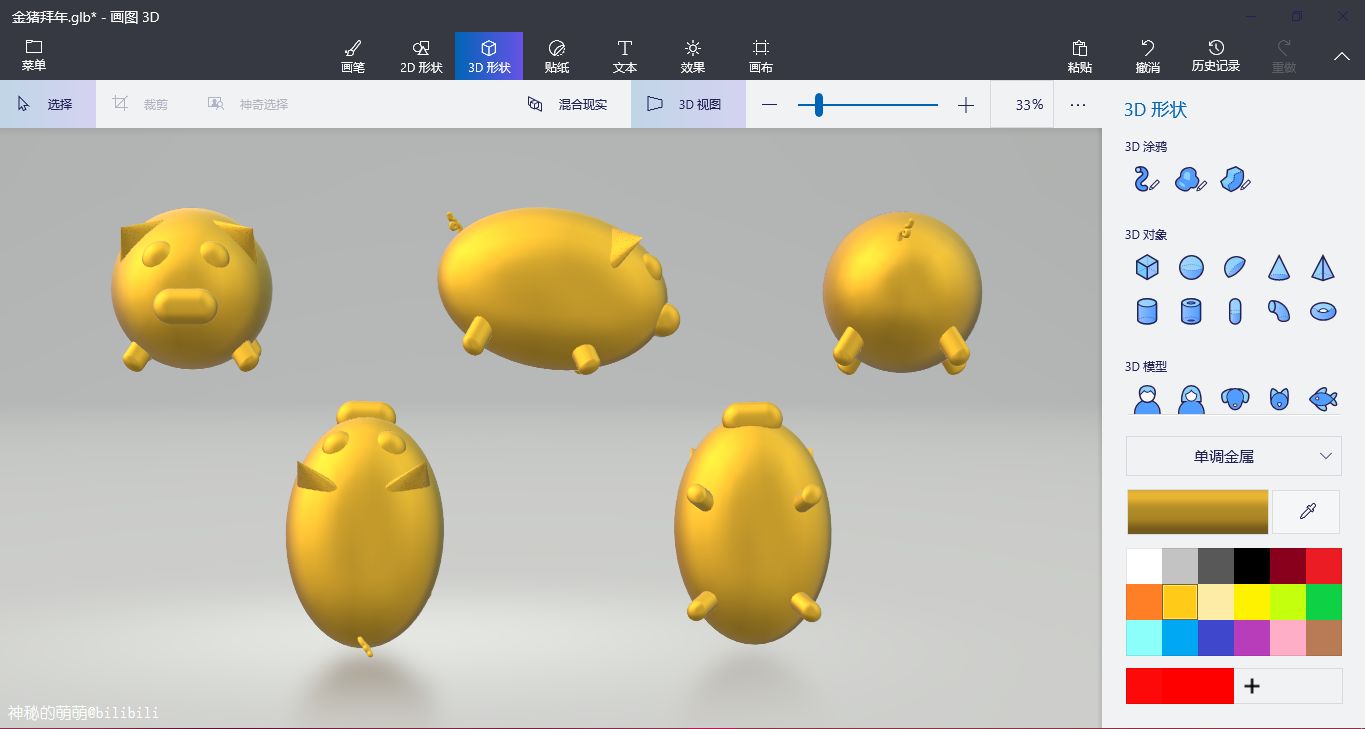Choose the light gray color swatch
This screenshot has width=1365, height=729.
(1180, 566)
